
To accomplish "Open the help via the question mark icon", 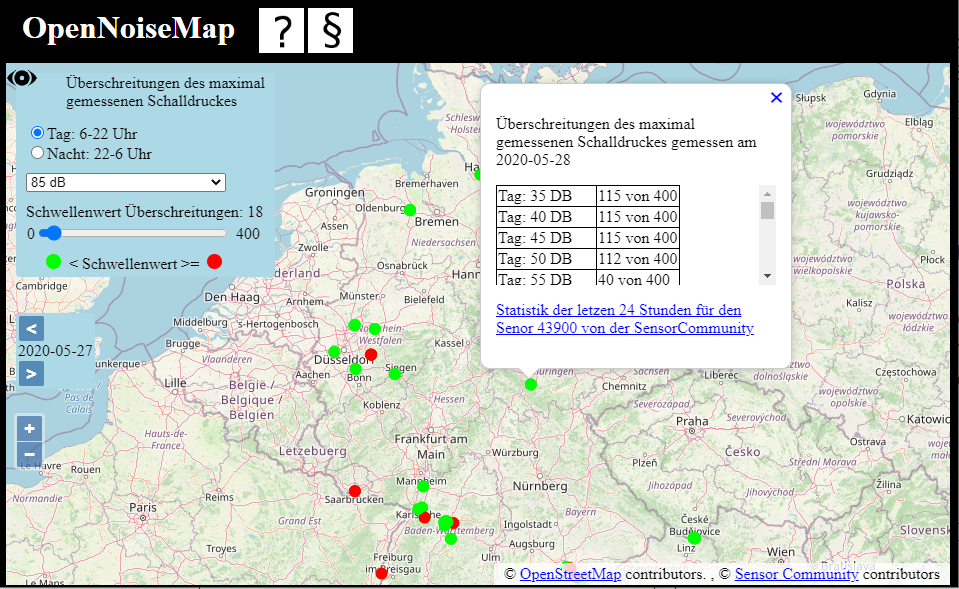I will [x=281, y=30].
